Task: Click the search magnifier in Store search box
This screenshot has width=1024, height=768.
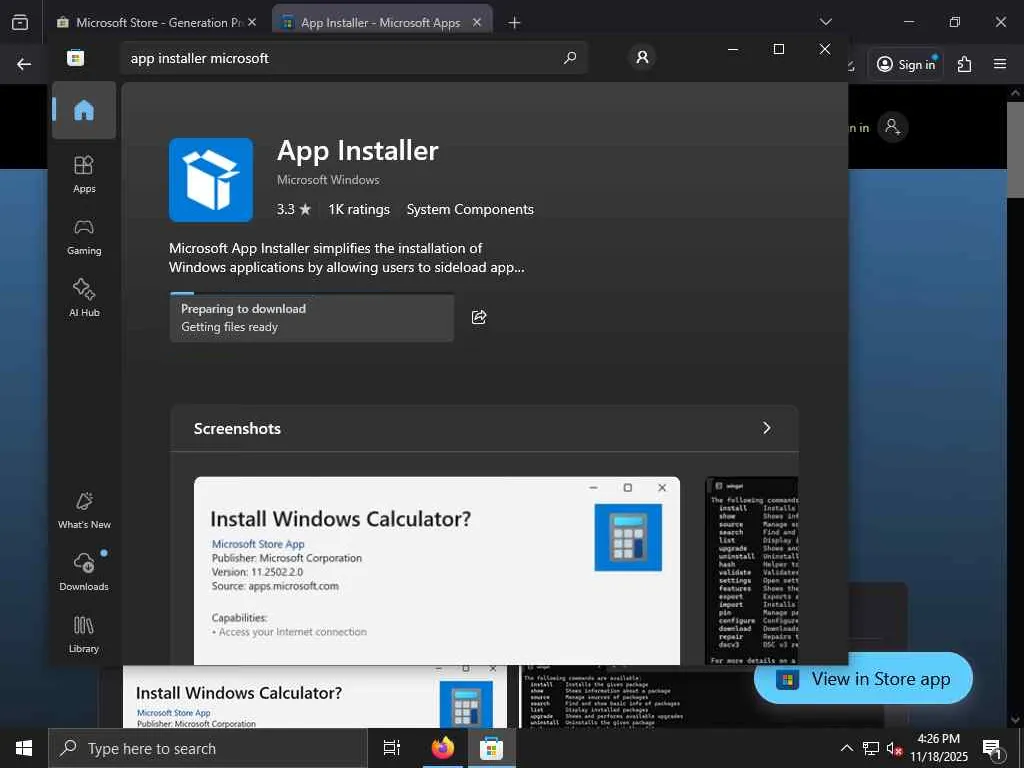Action: click(x=569, y=58)
